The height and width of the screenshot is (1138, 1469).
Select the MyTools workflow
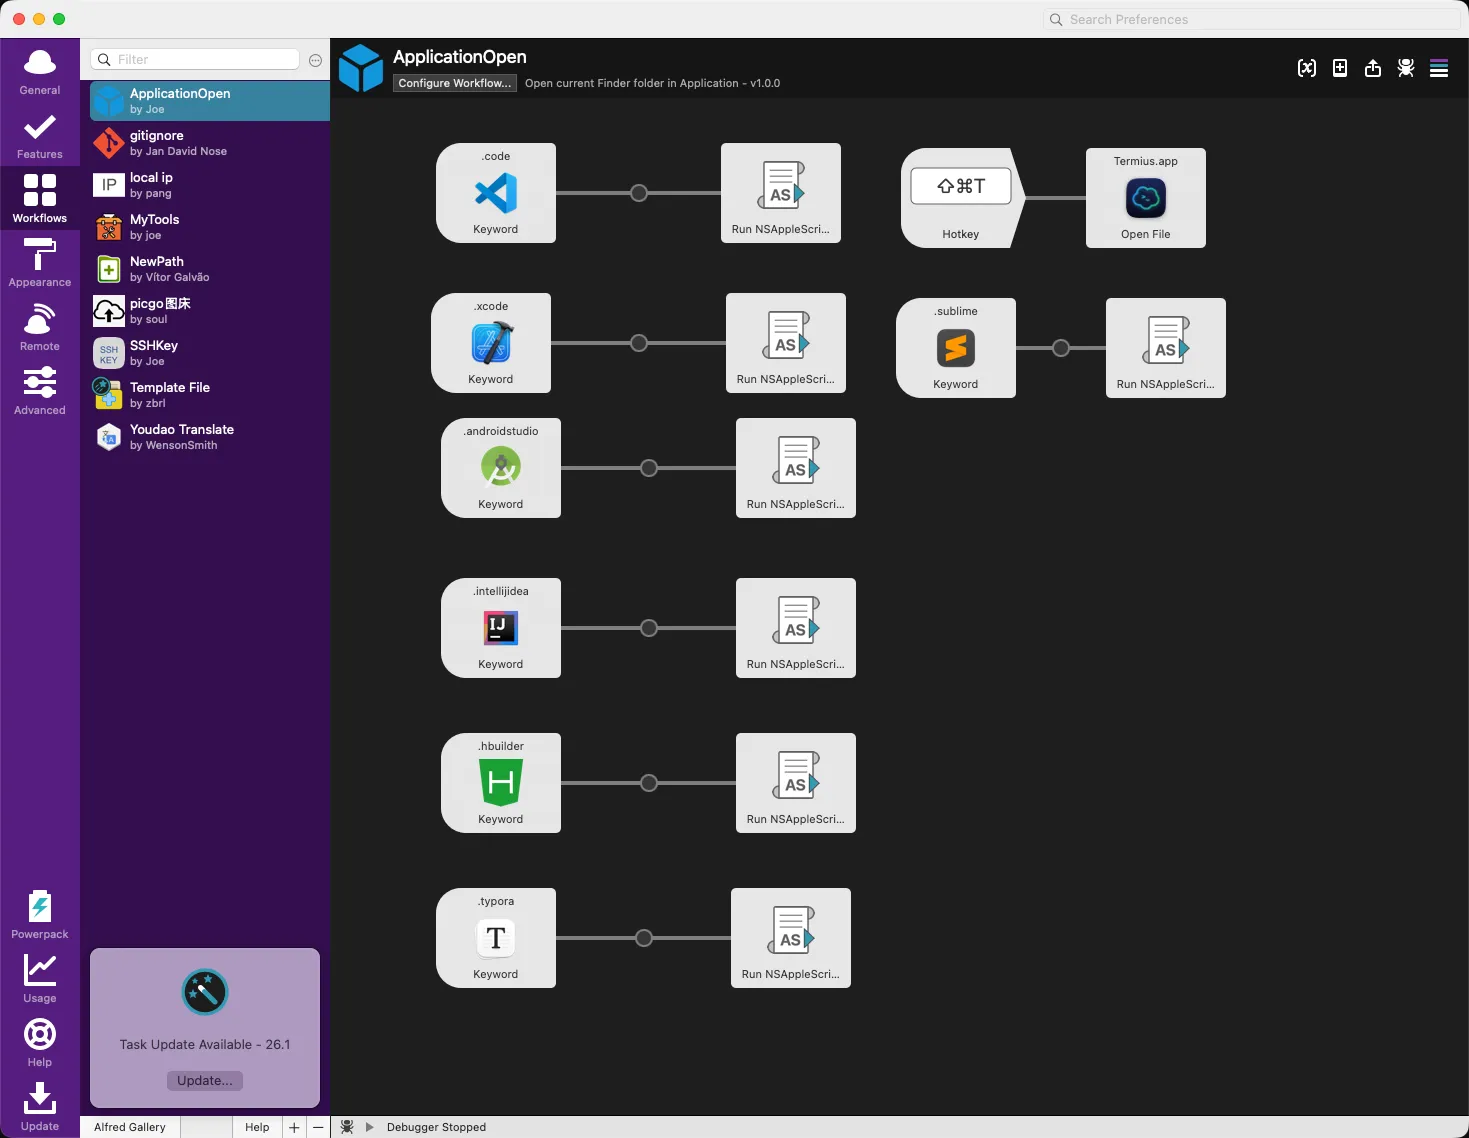coord(210,227)
